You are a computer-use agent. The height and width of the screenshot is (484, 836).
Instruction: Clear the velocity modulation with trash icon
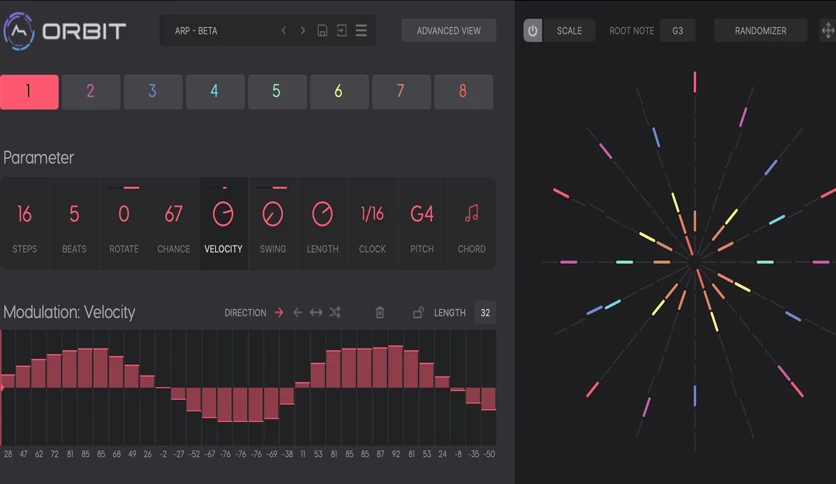[x=380, y=312]
